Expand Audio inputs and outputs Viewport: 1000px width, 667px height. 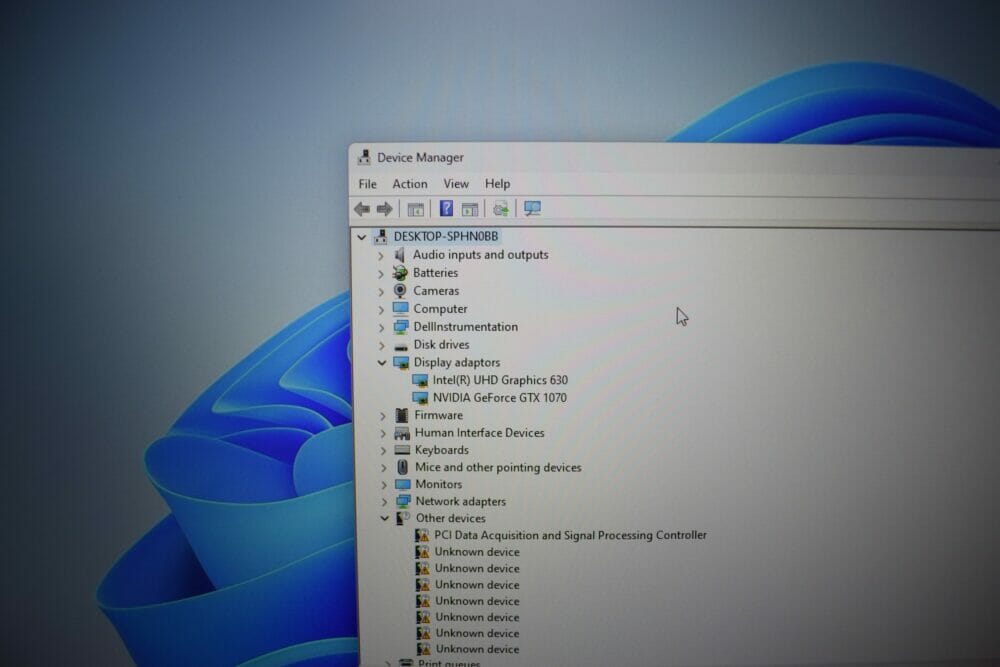(381, 256)
